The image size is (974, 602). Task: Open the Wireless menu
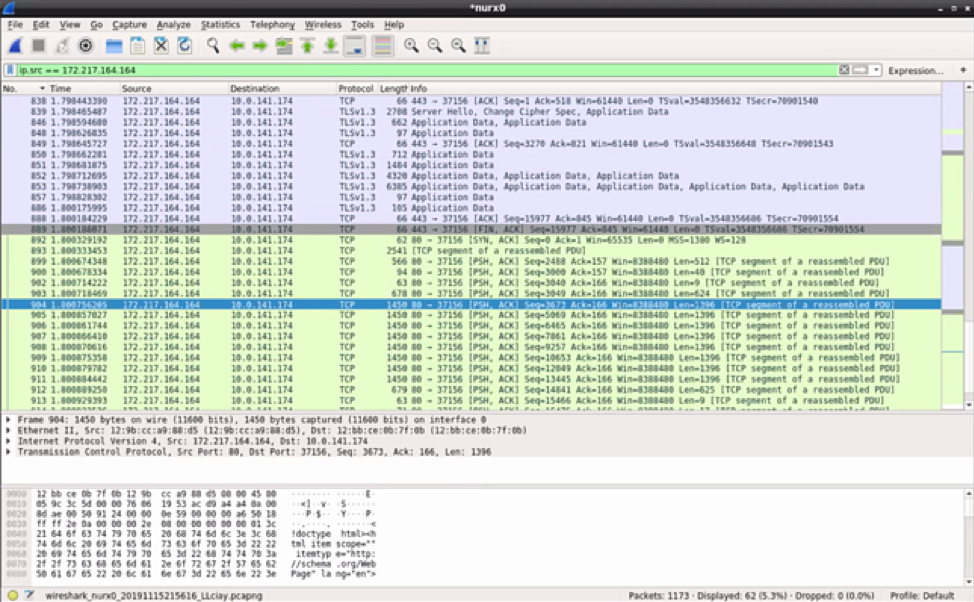pyautogui.click(x=322, y=25)
